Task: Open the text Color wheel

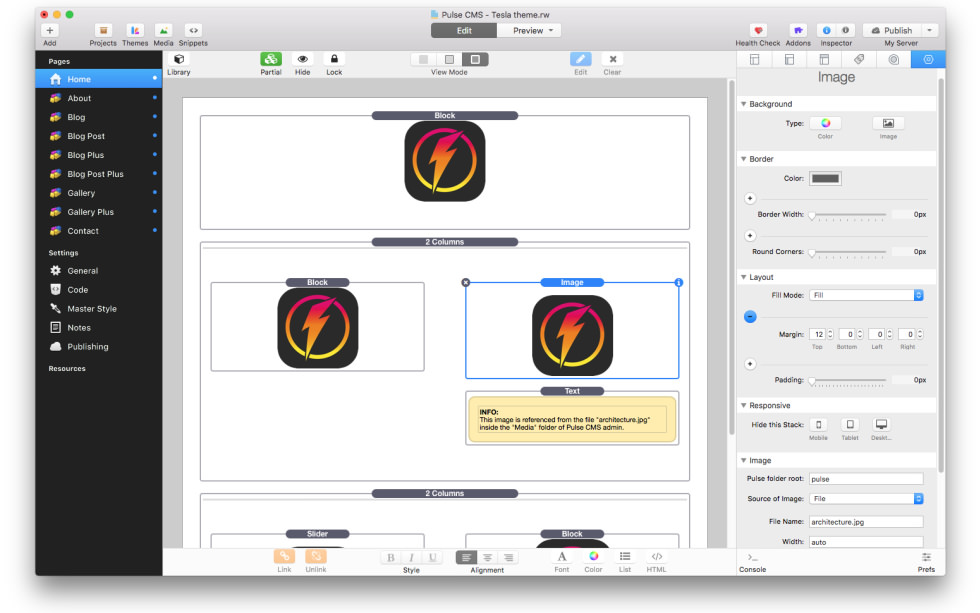Action: (593, 556)
